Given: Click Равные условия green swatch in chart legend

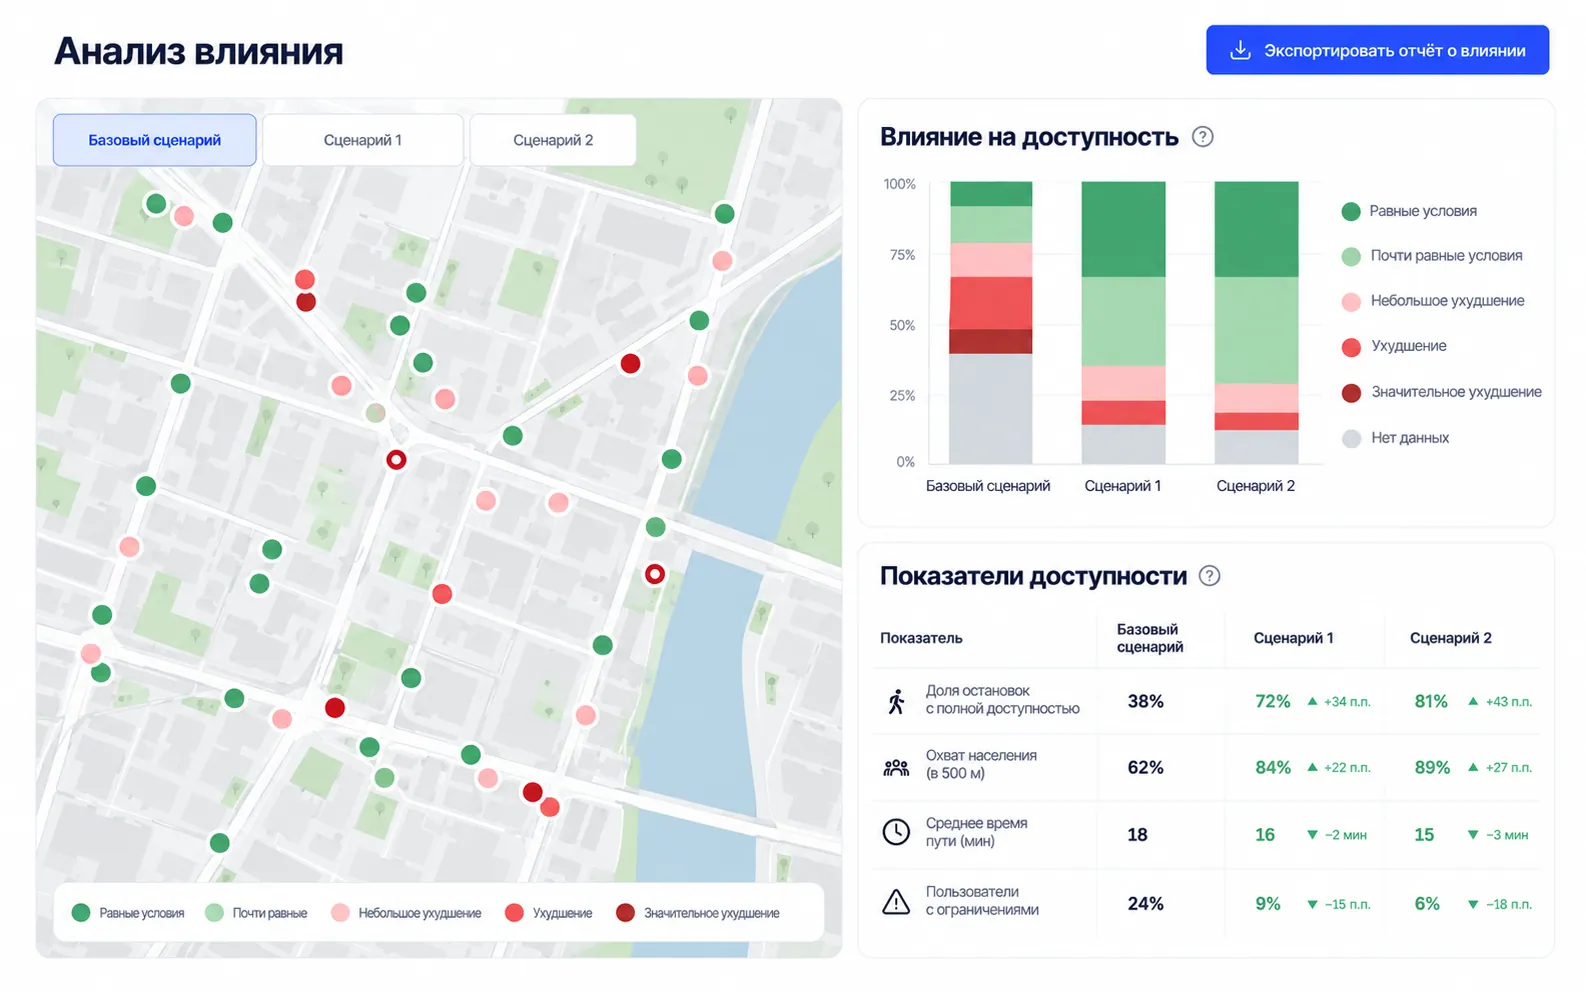Looking at the screenshot, I should (x=1351, y=211).
